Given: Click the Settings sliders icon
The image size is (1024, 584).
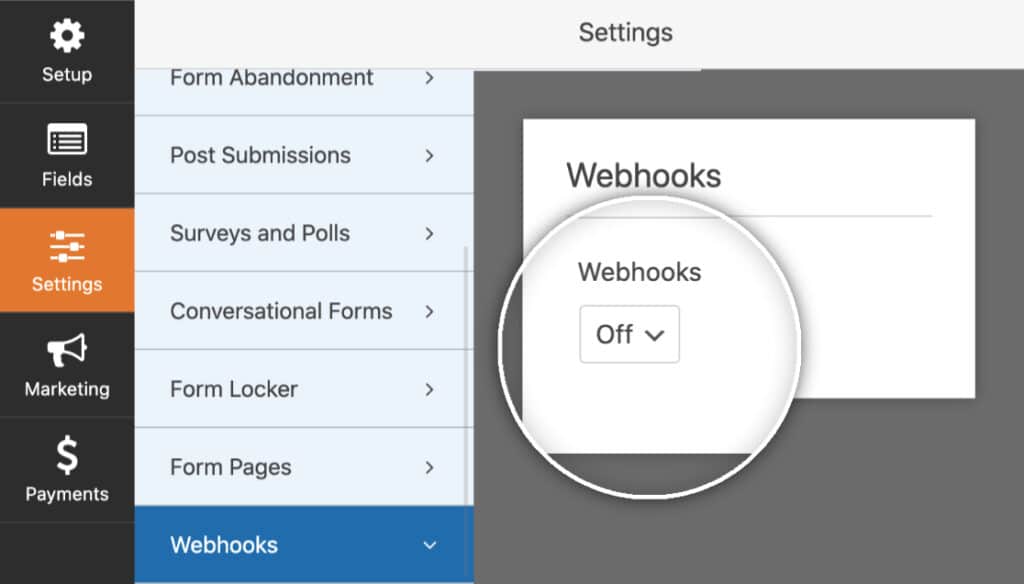Looking at the screenshot, I should coord(66,248).
